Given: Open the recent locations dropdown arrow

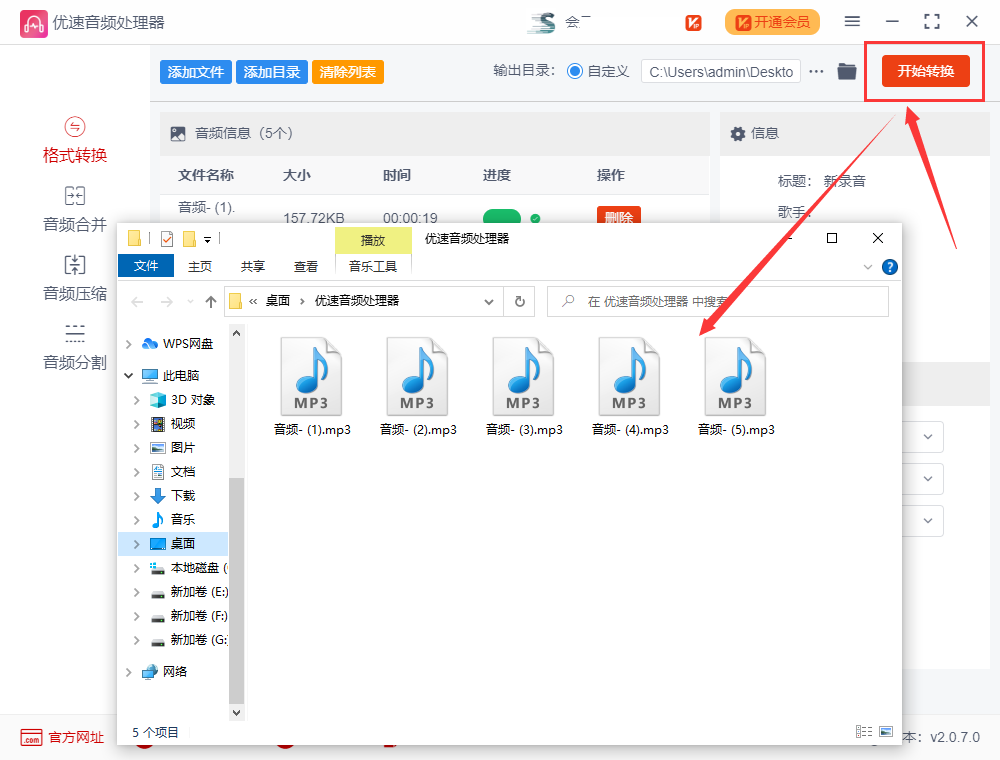Looking at the screenshot, I should point(190,302).
